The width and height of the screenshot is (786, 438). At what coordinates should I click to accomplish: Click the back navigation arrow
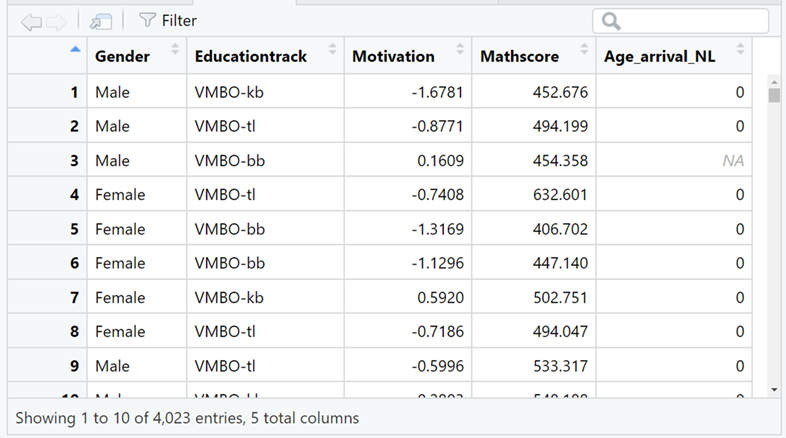click(31, 20)
